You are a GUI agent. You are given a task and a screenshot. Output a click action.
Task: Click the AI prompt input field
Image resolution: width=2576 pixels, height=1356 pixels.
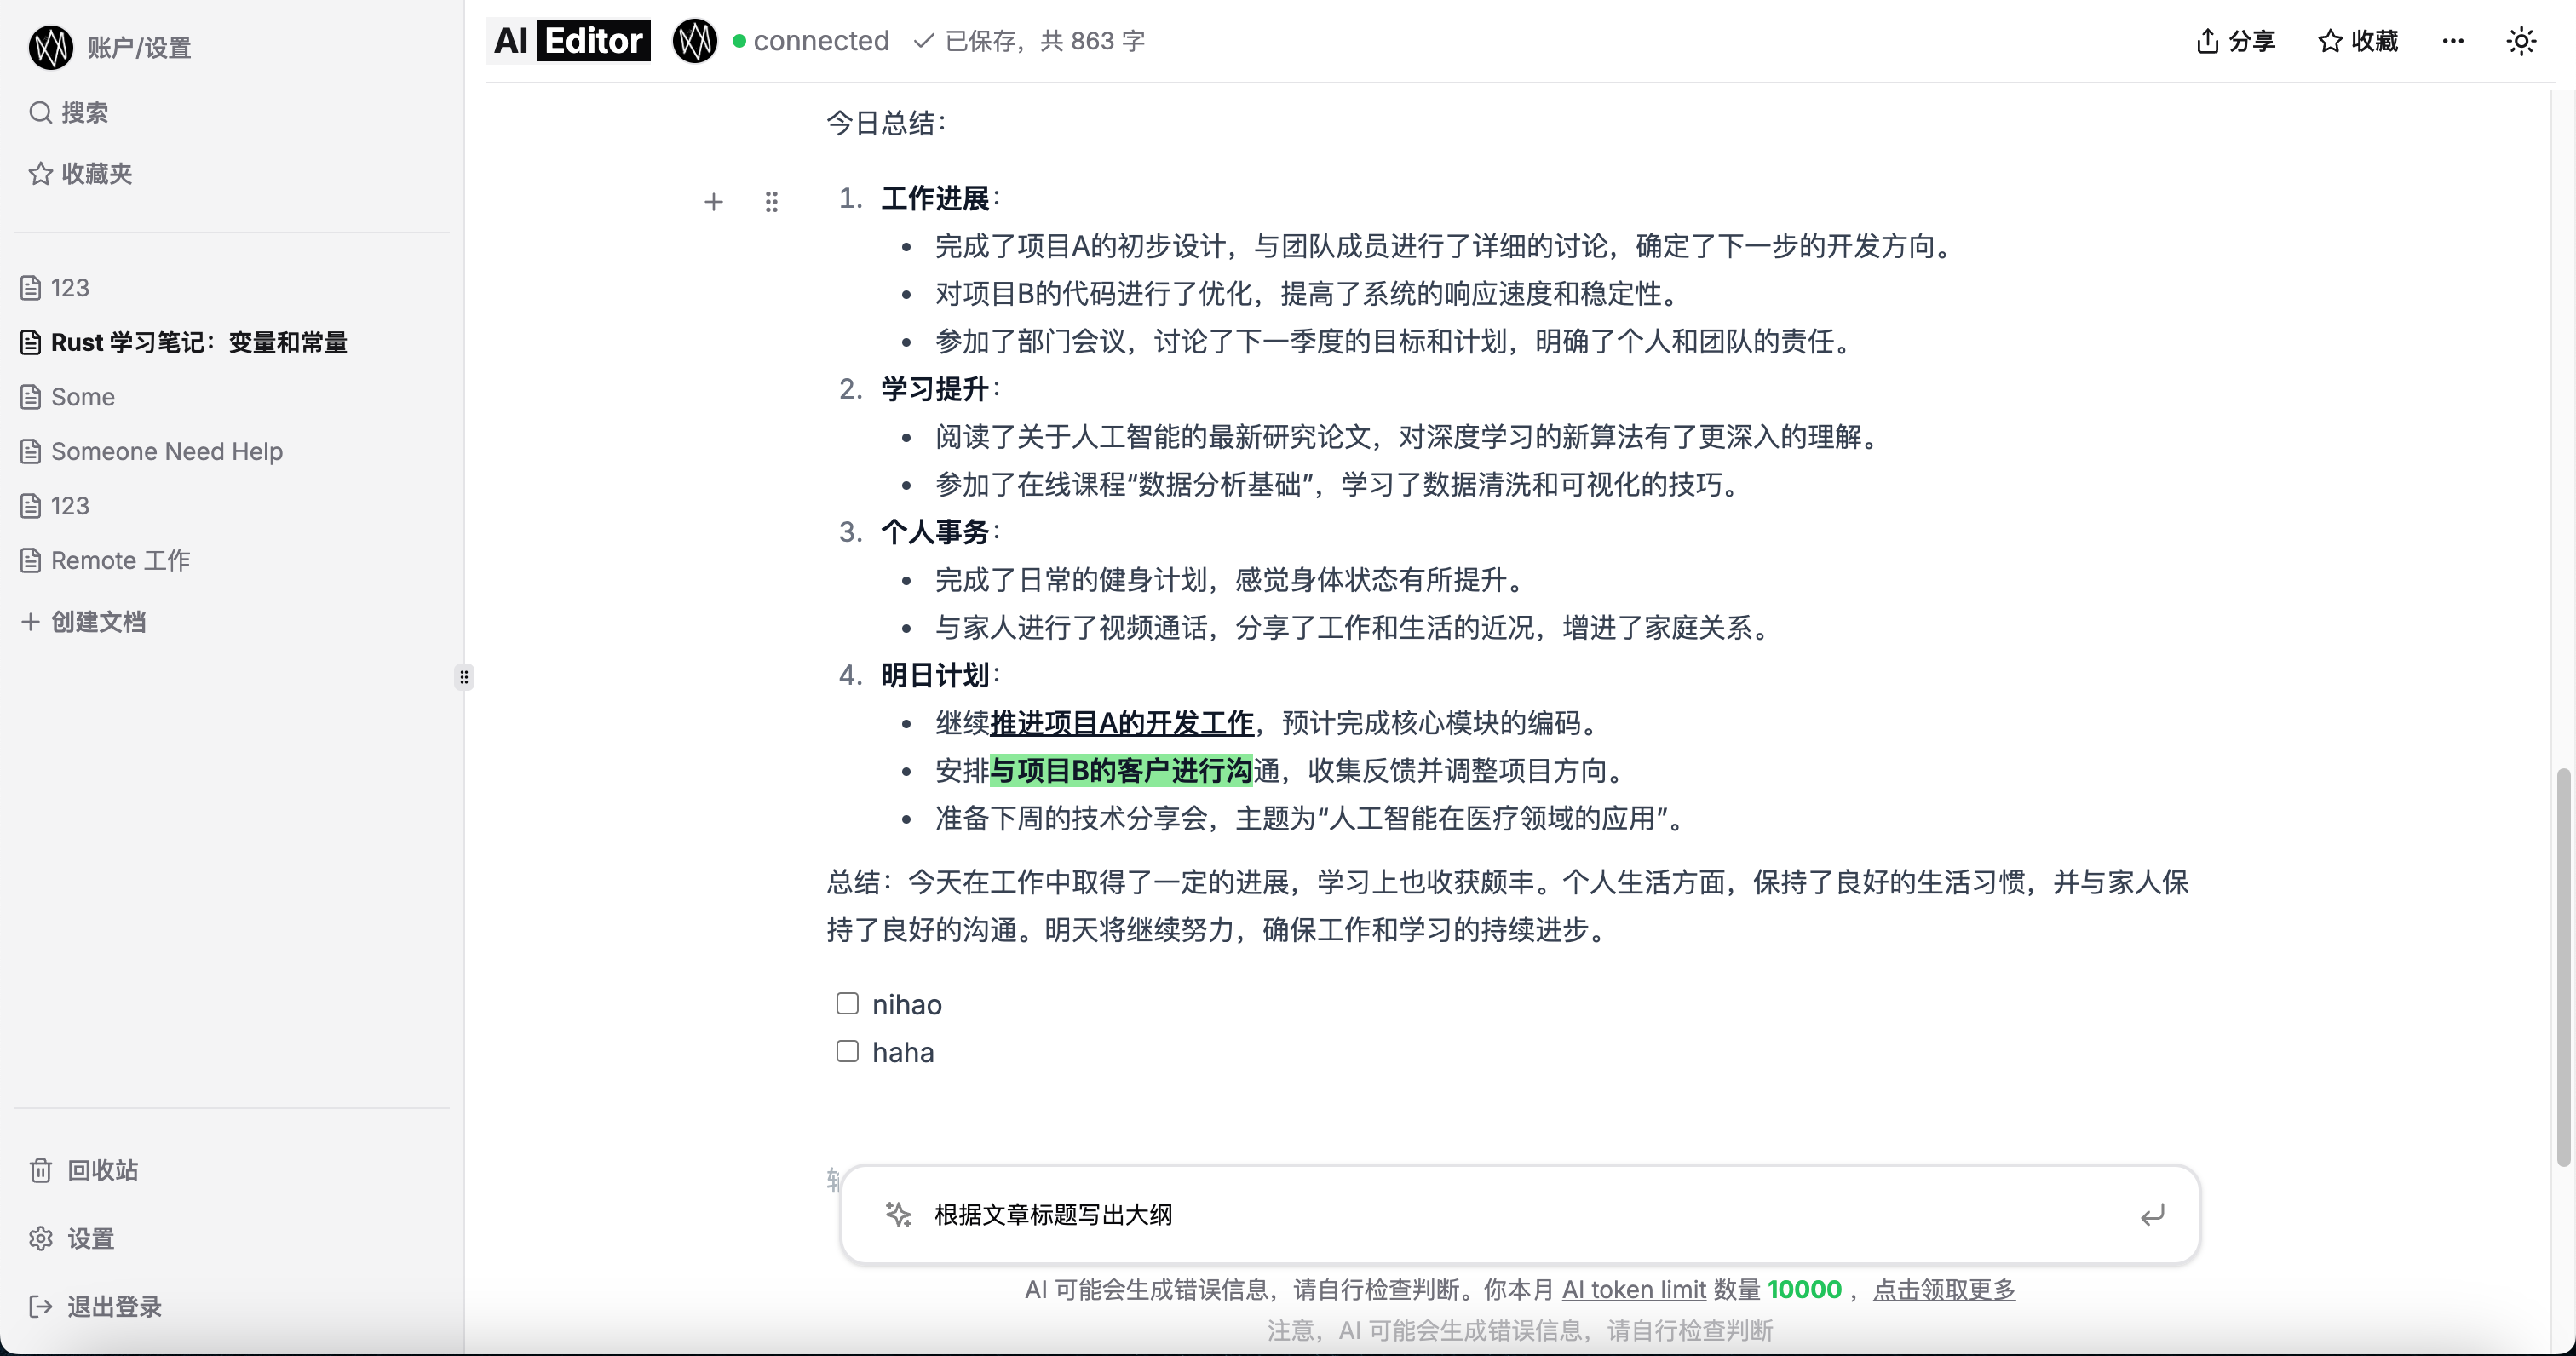[1500, 1214]
